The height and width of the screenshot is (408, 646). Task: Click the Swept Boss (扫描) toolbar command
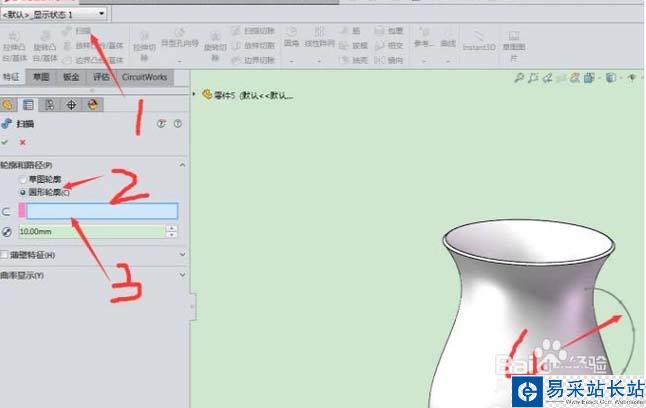78,30
